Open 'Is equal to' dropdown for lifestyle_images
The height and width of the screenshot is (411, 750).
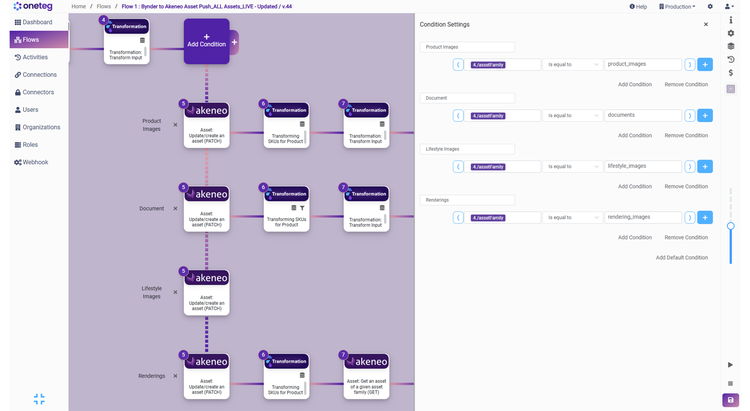573,166
